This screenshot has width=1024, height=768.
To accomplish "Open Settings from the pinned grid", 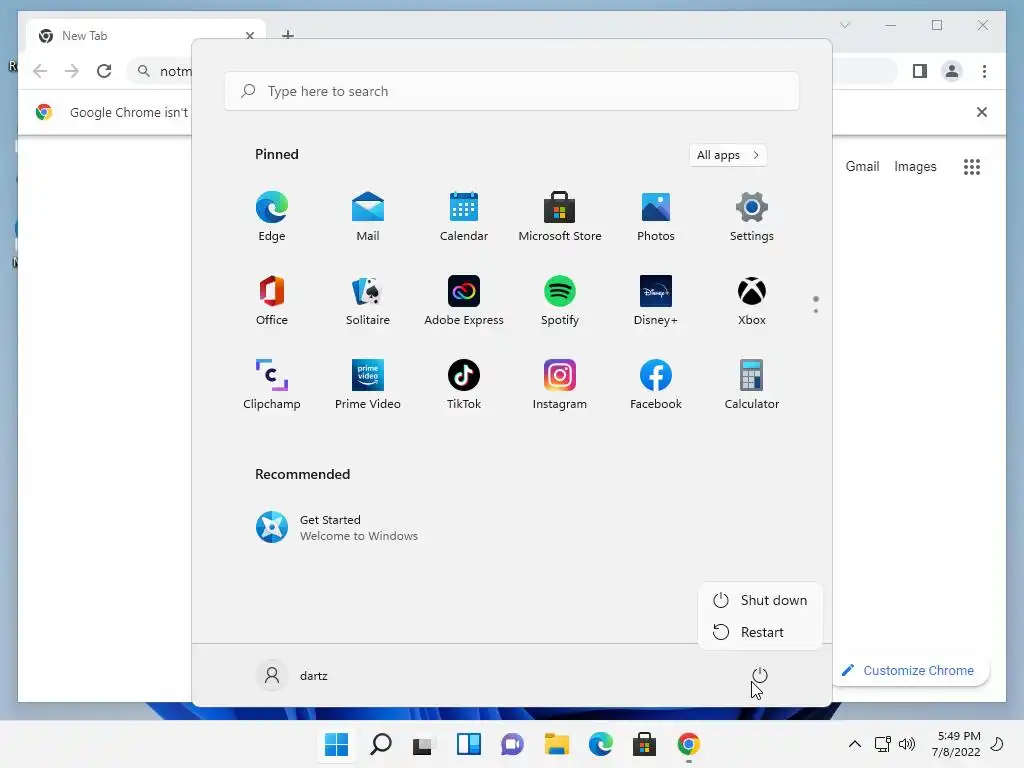I will click(x=752, y=217).
